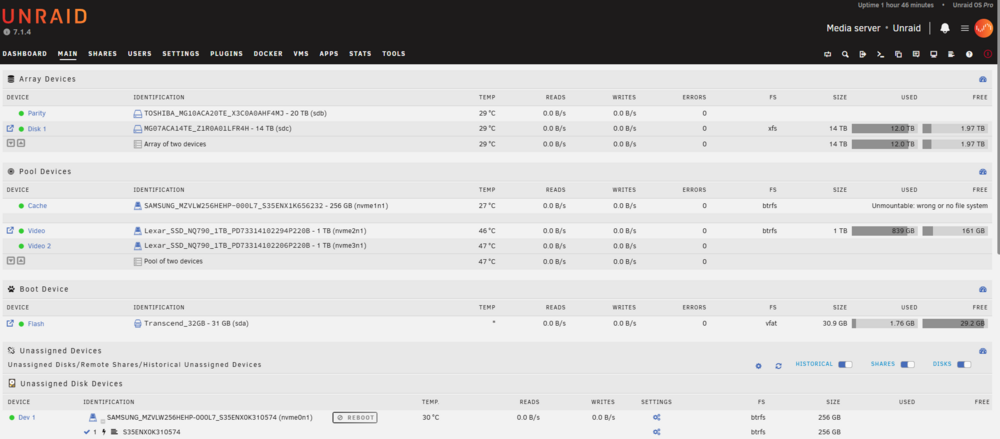Image resolution: width=1000 pixels, height=439 pixels.
Task: Expand the small box beside SAMSUNG nvme0n1
Action: coord(103,420)
